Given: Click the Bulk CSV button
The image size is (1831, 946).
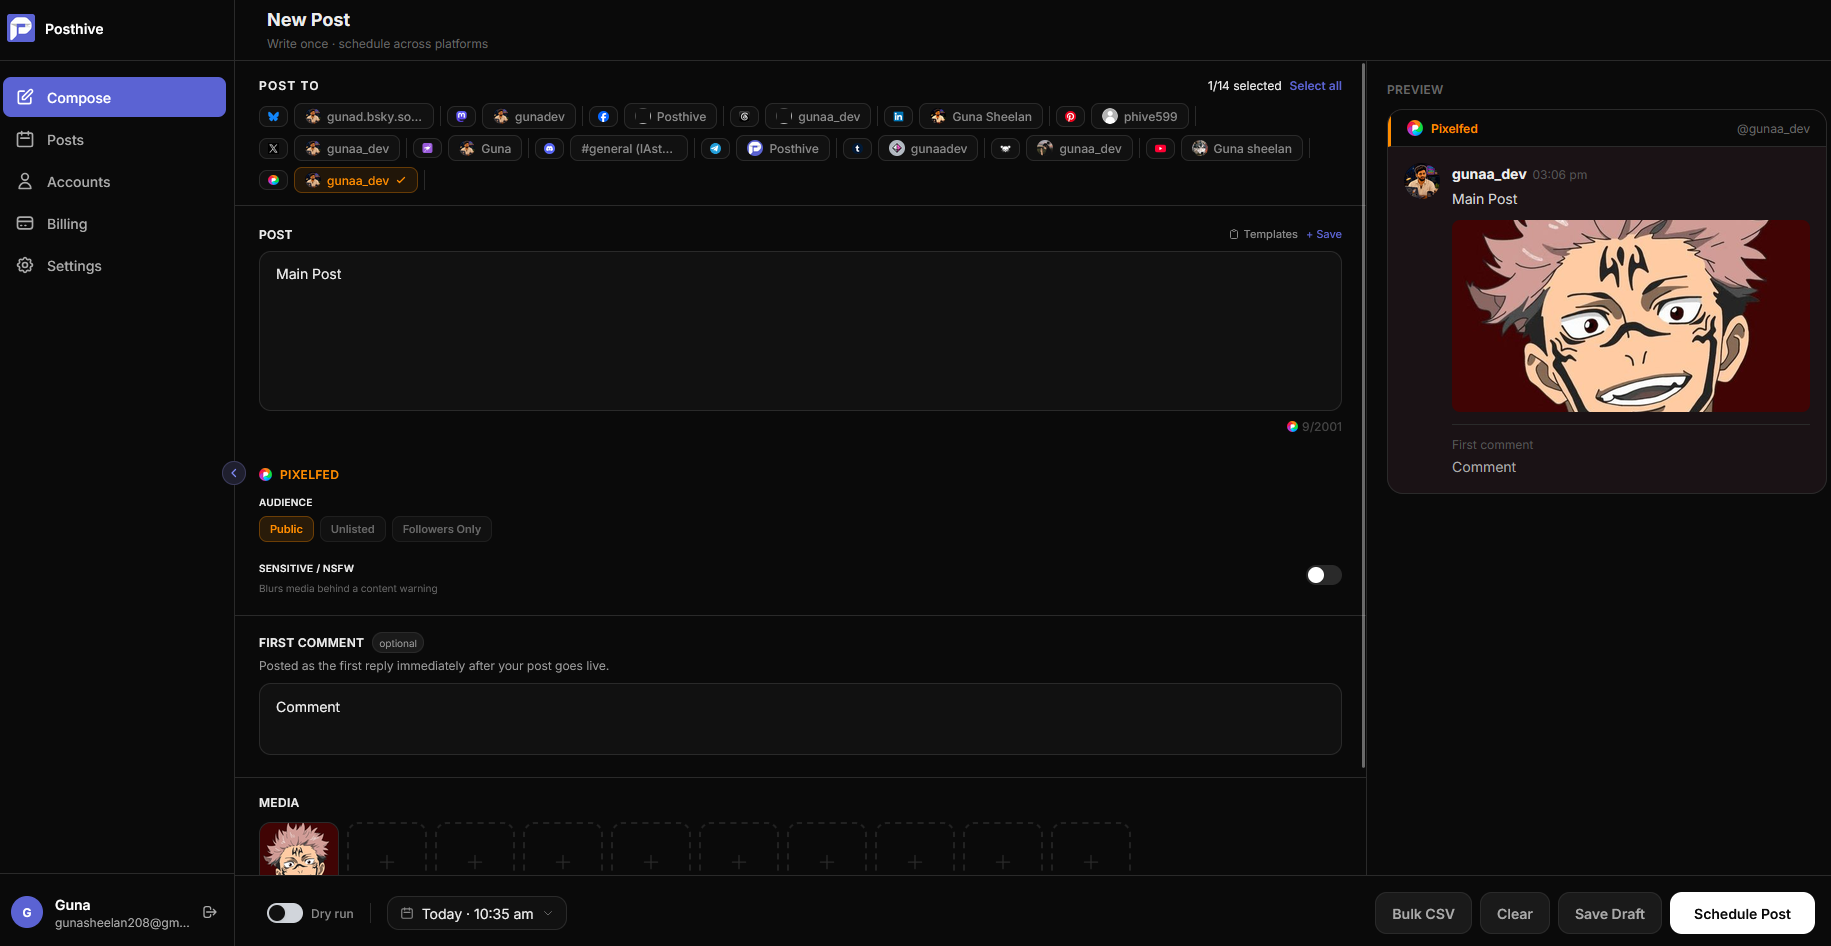Looking at the screenshot, I should (x=1423, y=913).
